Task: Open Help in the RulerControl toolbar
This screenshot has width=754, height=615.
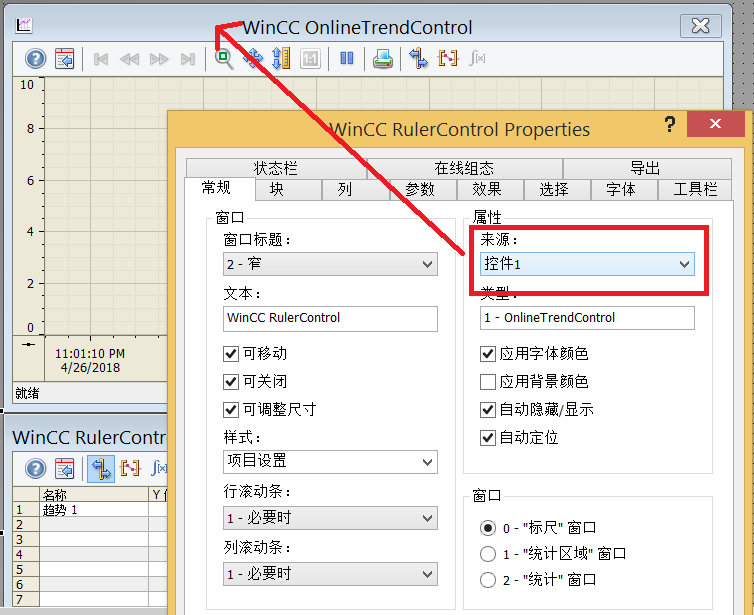Action: pos(36,468)
